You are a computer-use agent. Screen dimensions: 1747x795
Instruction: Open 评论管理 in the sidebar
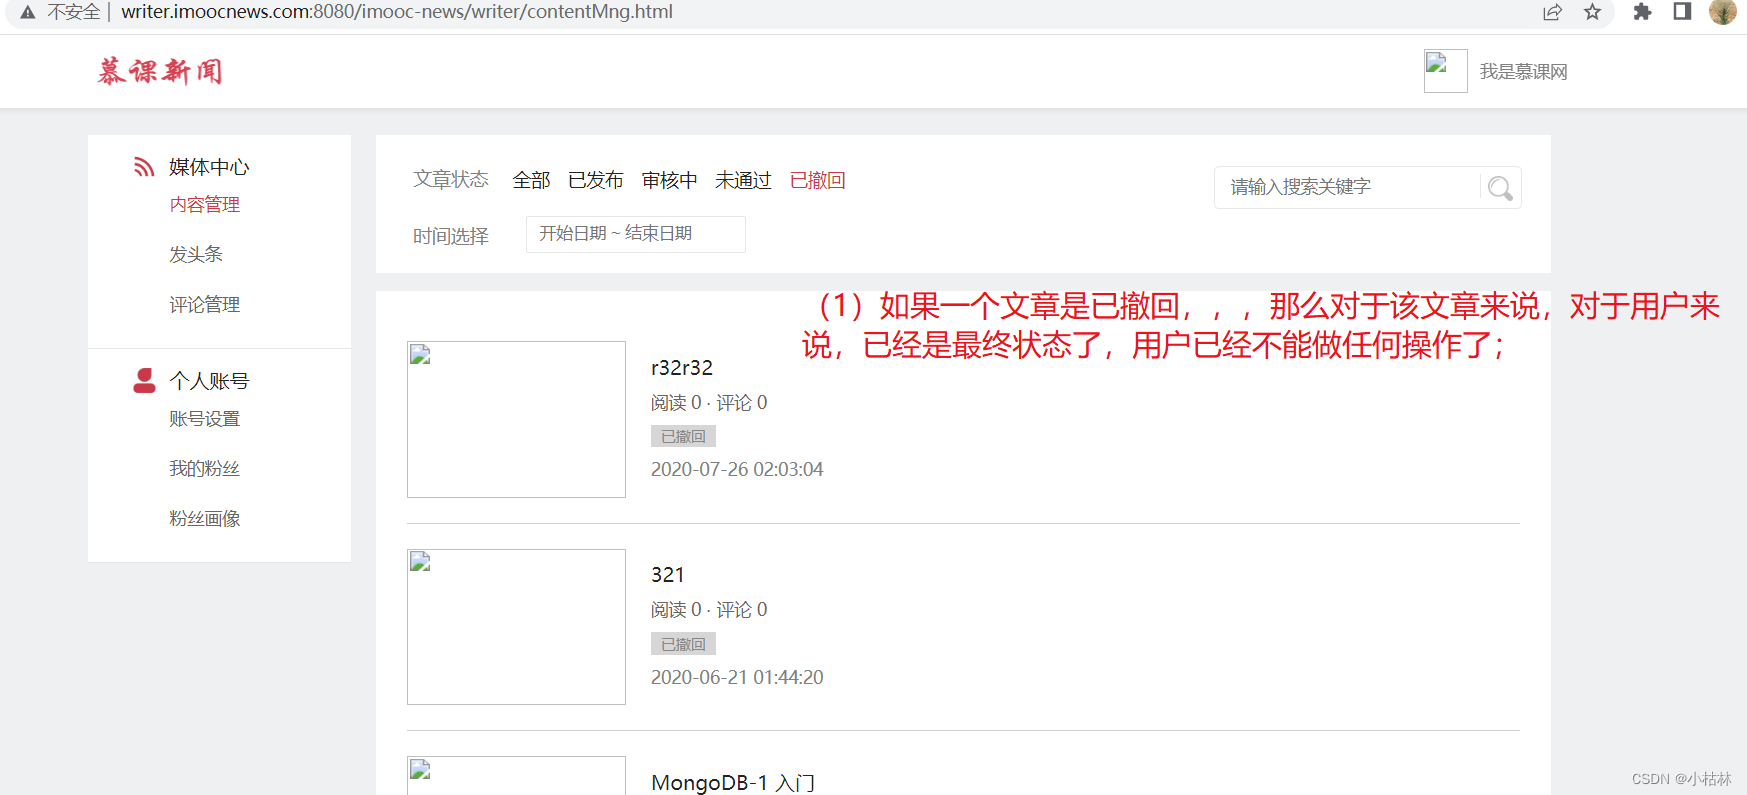204,304
